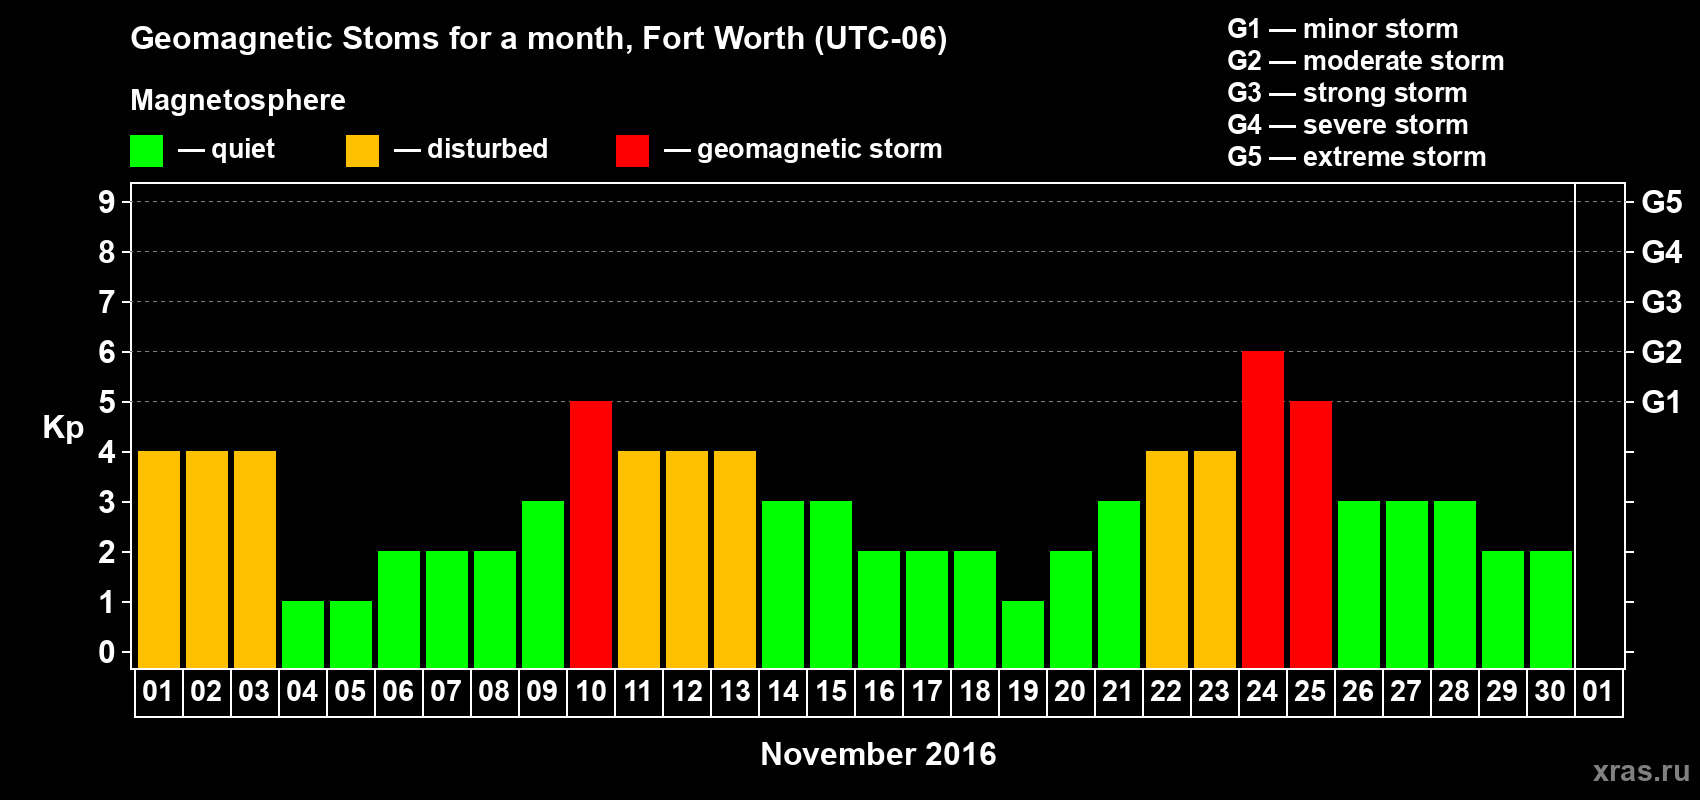Click the date label 30
The height and width of the screenshot is (800, 1700).
click(1550, 692)
